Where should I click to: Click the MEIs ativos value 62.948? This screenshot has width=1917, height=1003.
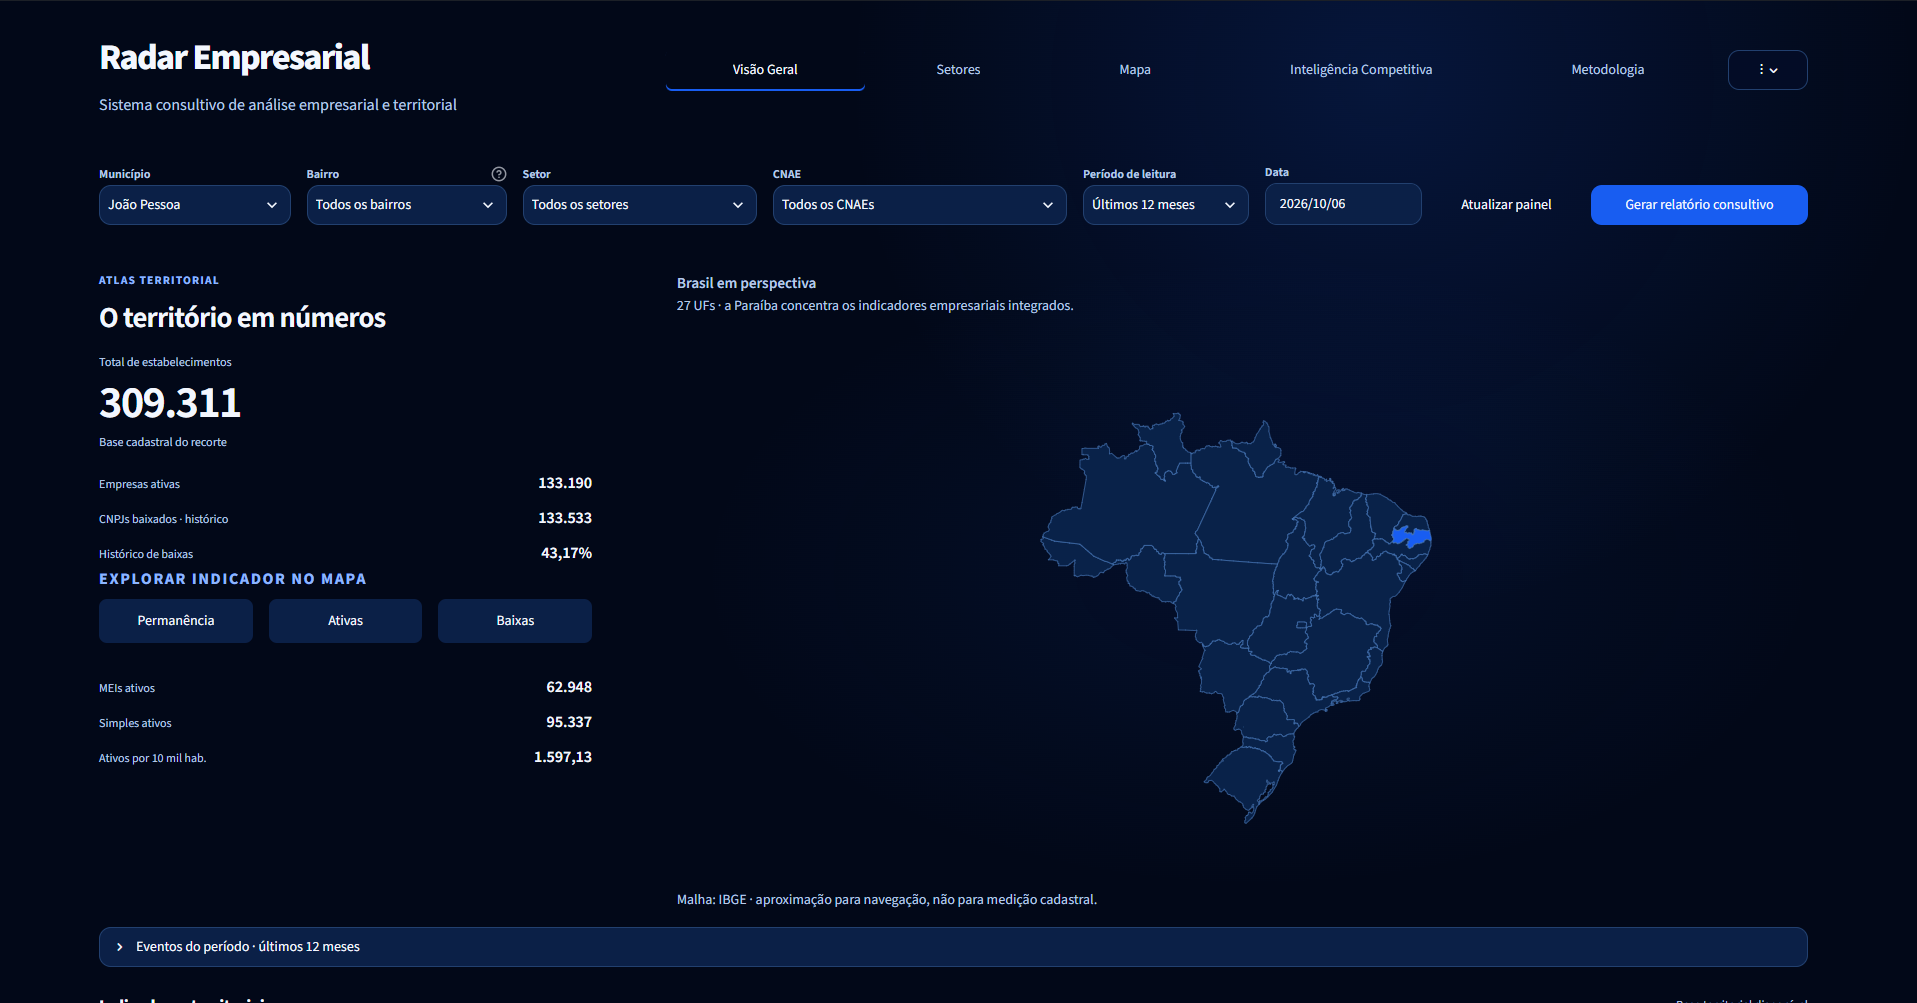[569, 687]
